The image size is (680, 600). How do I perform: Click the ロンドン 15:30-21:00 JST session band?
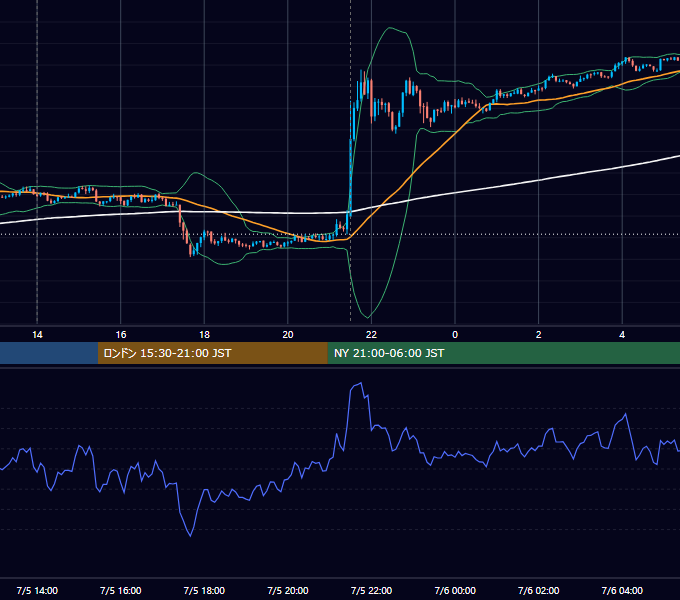[212, 353]
